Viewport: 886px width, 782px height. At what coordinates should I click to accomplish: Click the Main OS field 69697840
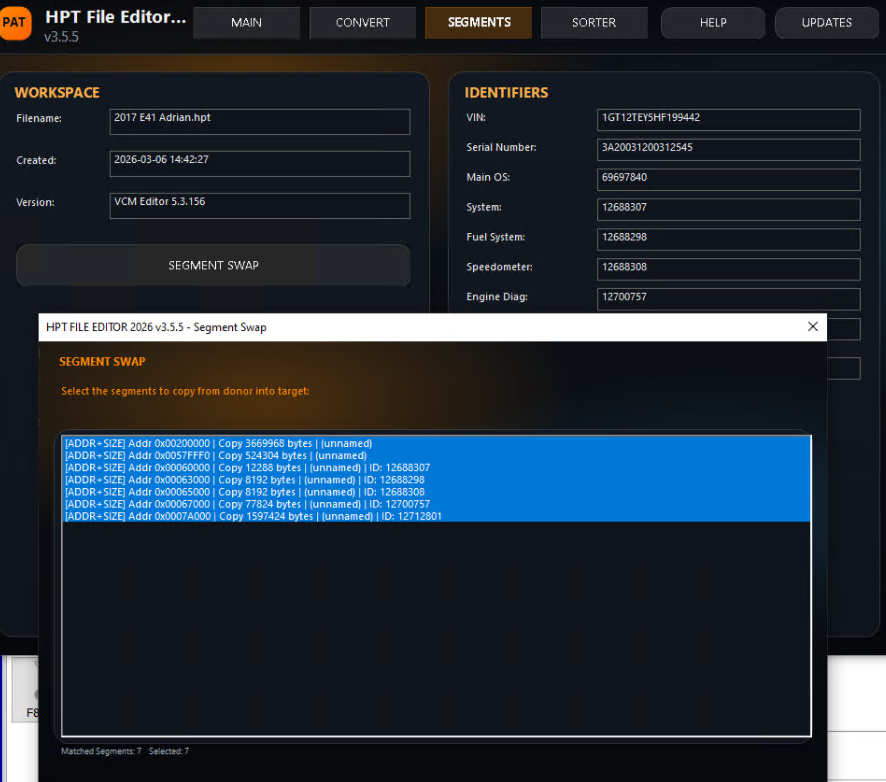[x=728, y=179]
